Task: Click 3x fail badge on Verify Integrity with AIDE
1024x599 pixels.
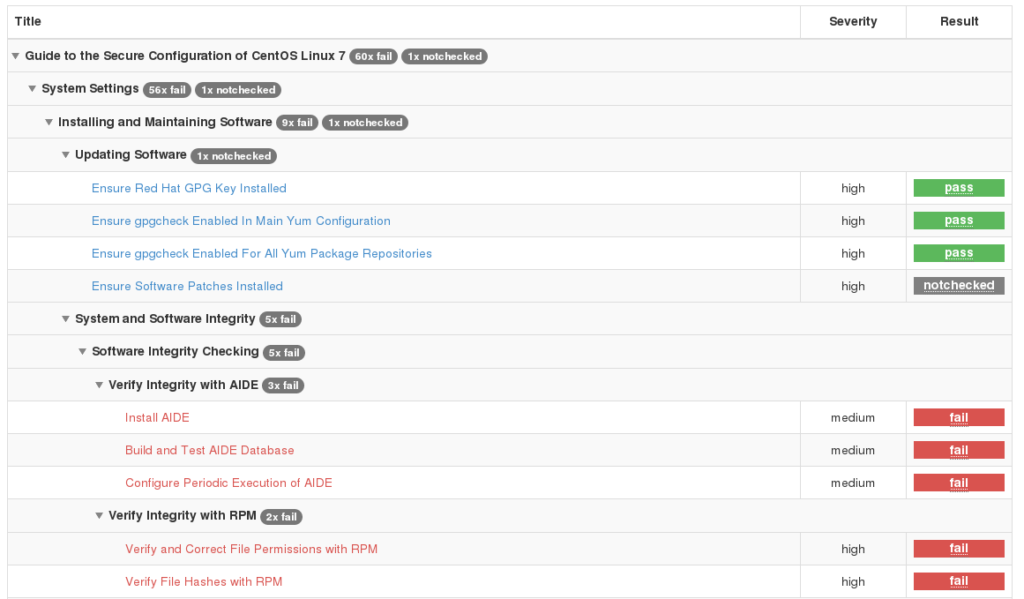Action: (283, 385)
